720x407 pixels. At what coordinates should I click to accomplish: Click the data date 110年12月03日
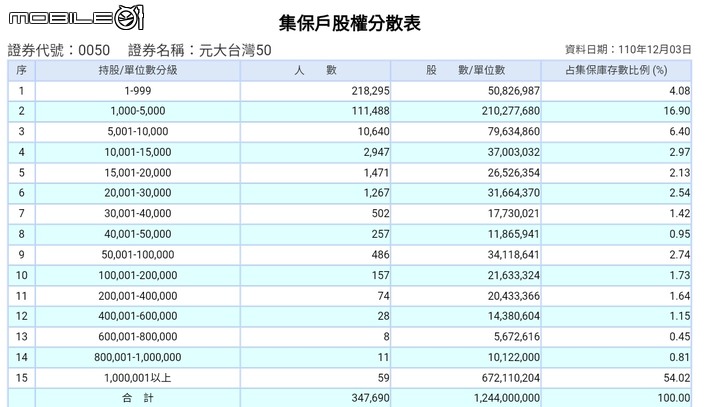(654, 50)
